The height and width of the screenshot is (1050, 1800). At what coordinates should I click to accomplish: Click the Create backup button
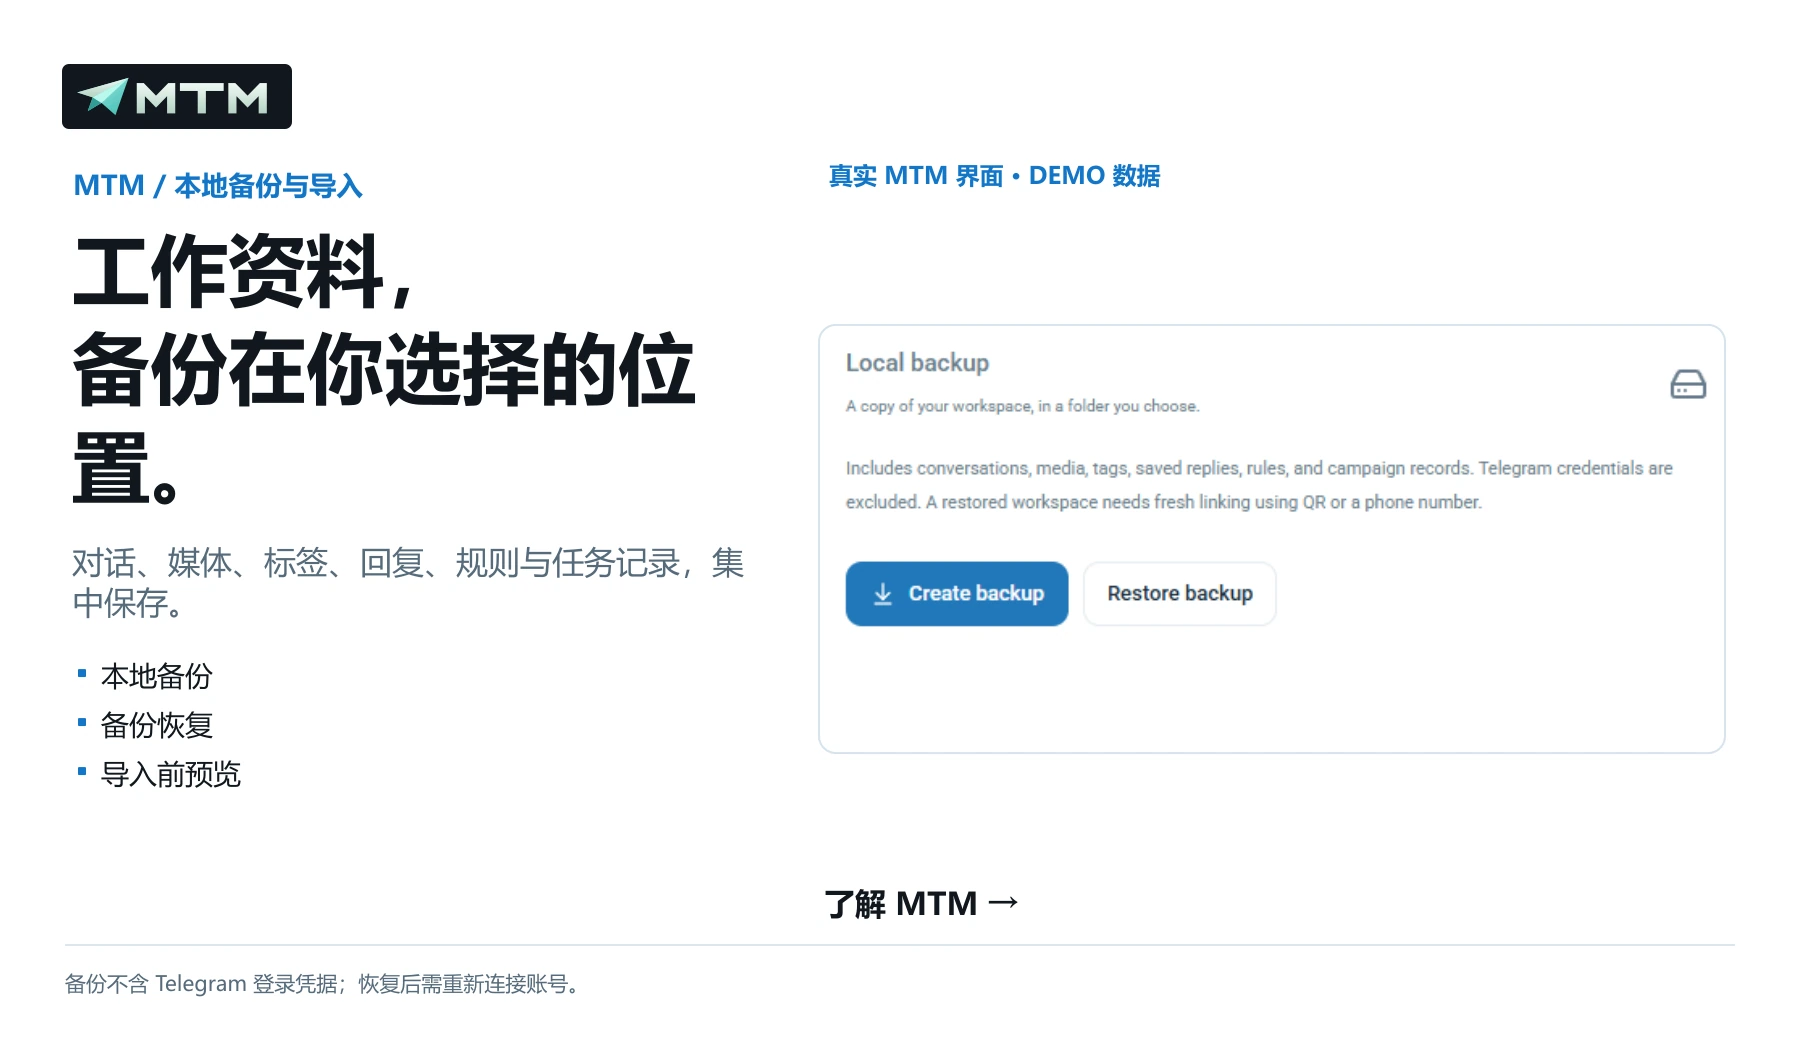click(x=957, y=594)
